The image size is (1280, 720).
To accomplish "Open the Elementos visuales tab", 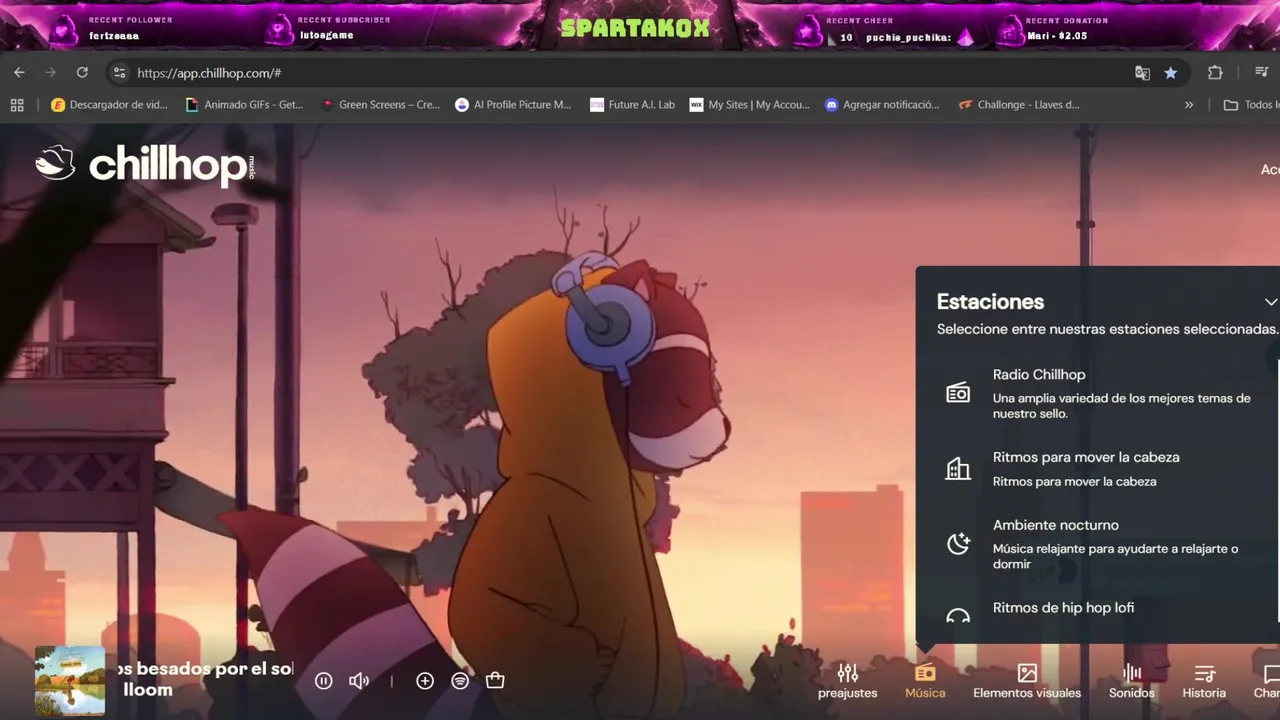I will (1027, 681).
